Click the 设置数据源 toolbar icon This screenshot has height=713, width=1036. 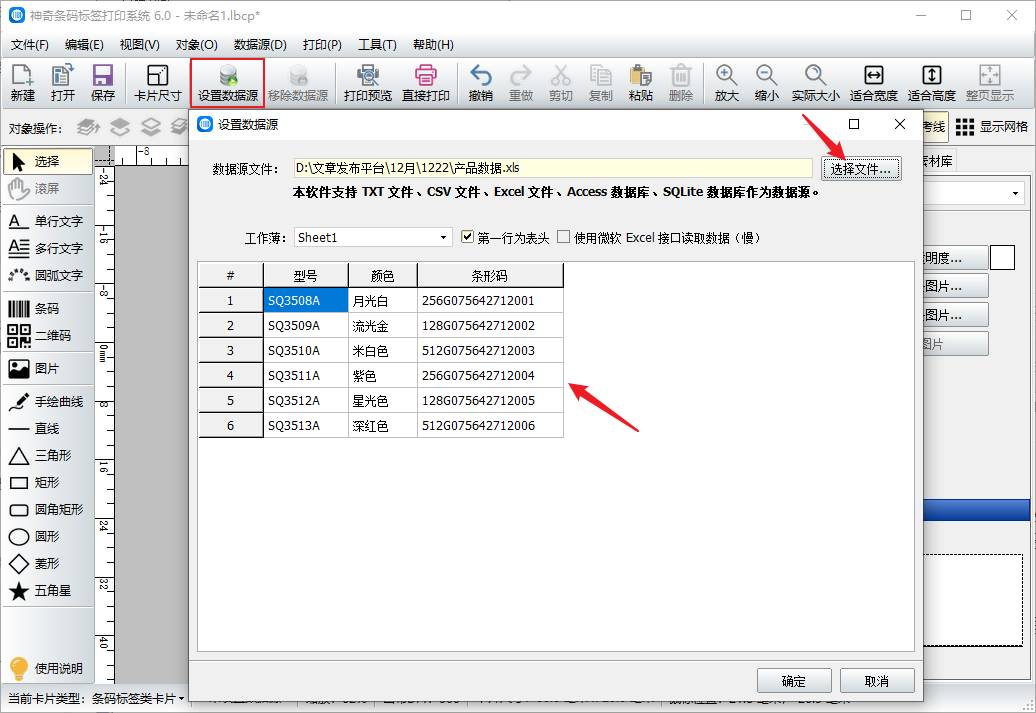(x=228, y=83)
